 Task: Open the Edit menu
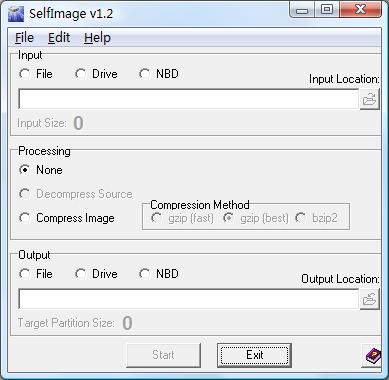59,38
